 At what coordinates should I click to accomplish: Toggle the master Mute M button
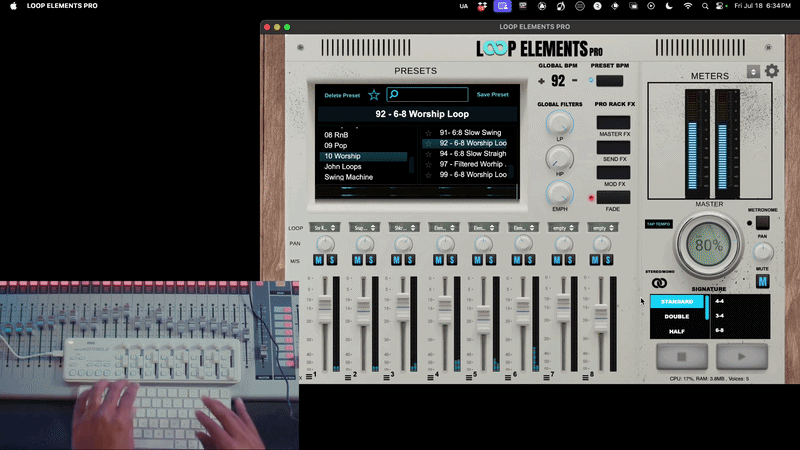pos(762,281)
